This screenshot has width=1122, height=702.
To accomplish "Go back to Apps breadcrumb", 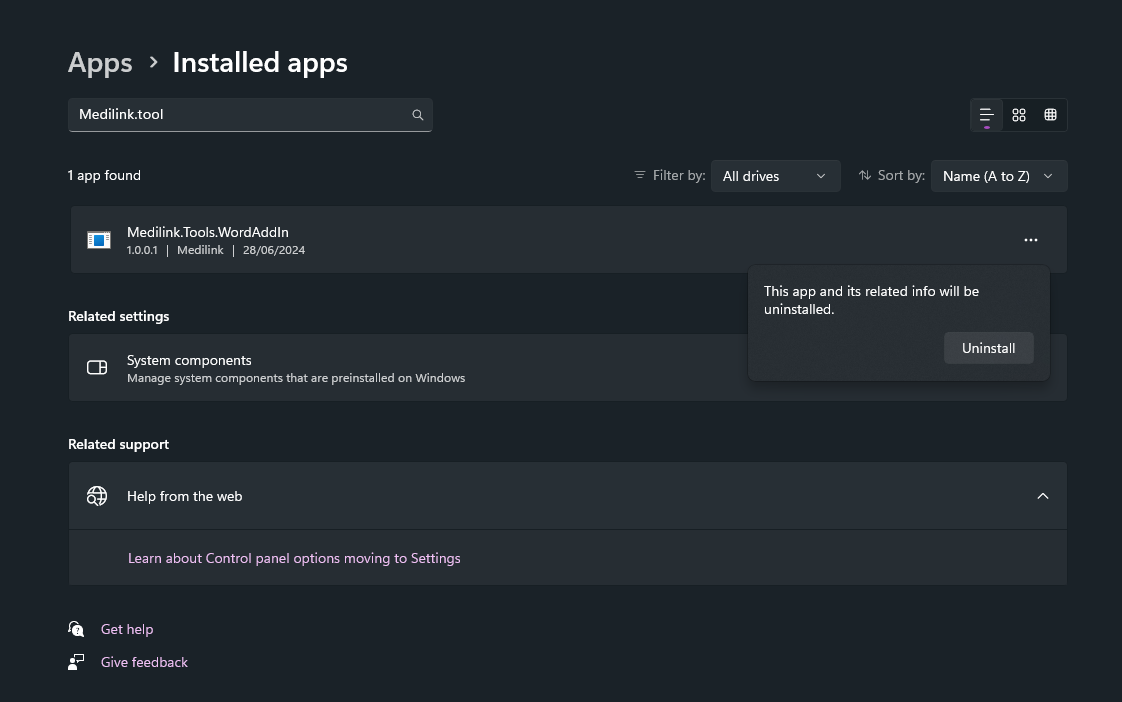I will (100, 63).
